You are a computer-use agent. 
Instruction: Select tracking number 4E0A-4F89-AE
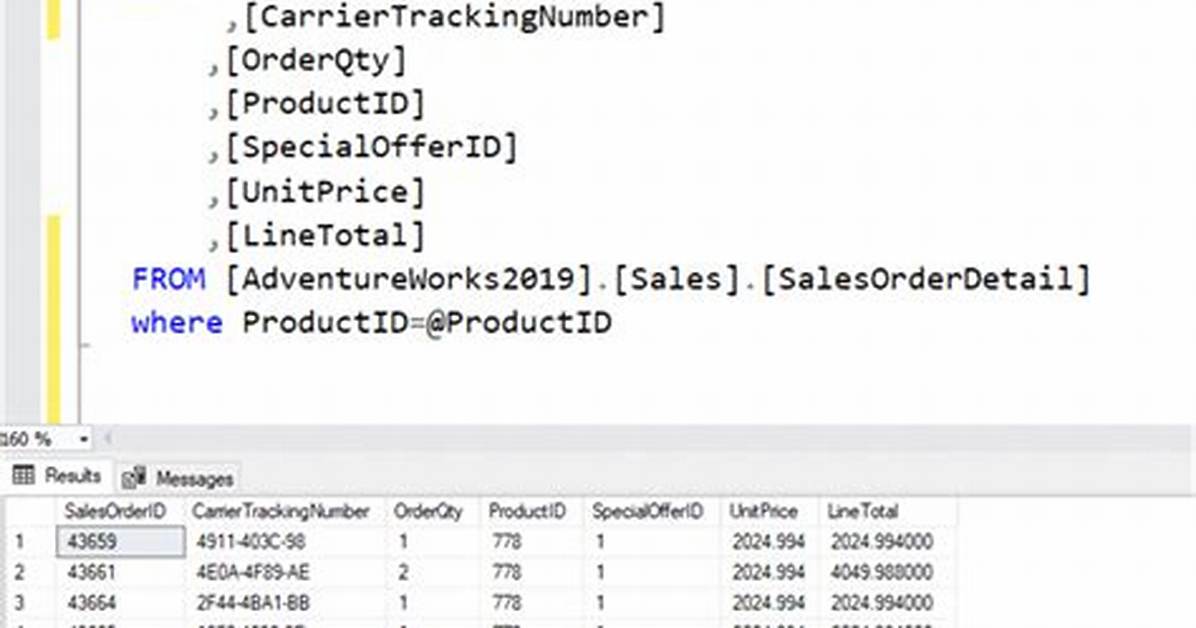(x=253, y=572)
